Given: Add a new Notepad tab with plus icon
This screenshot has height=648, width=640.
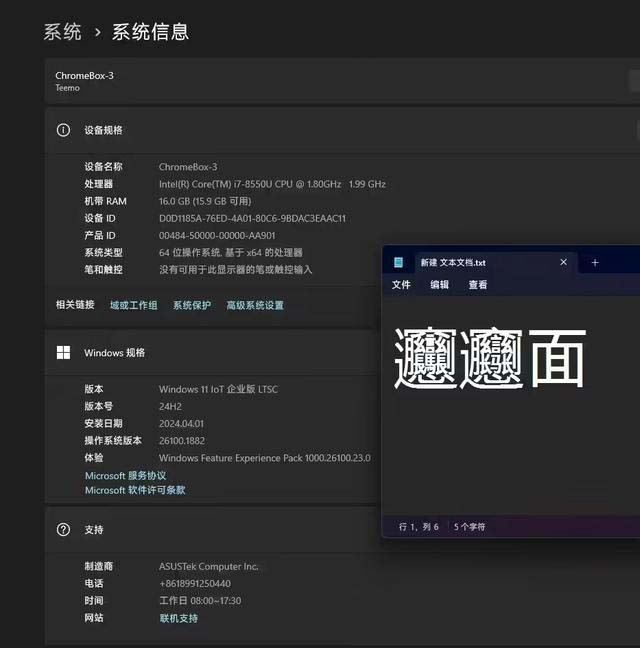Looking at the screenshot, I should coord(595,262).
